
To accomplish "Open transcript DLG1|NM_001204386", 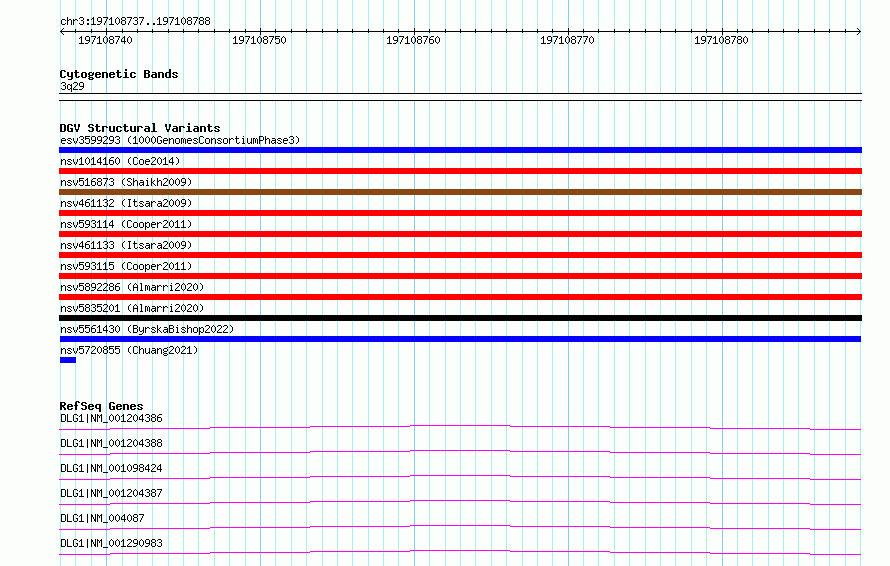I will tap(111, 418).
